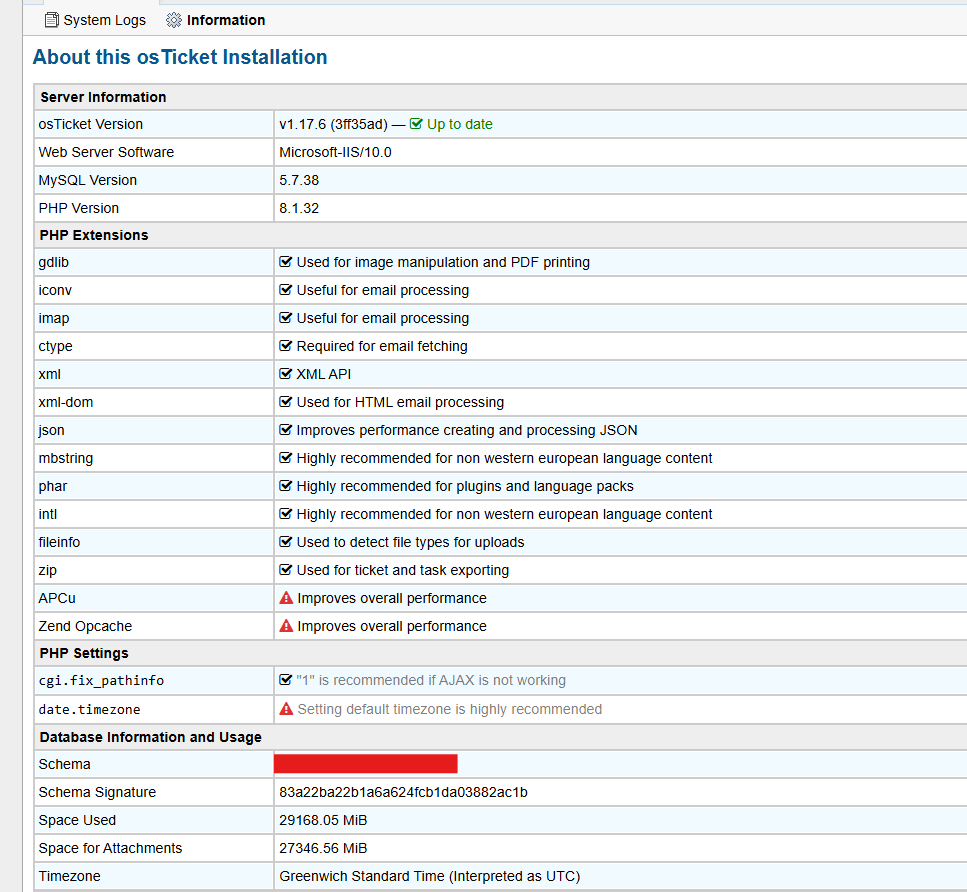The height and width of the screenshot is (892, 967).
Task: Click the iconv check icon
Action: coord(285,289)
